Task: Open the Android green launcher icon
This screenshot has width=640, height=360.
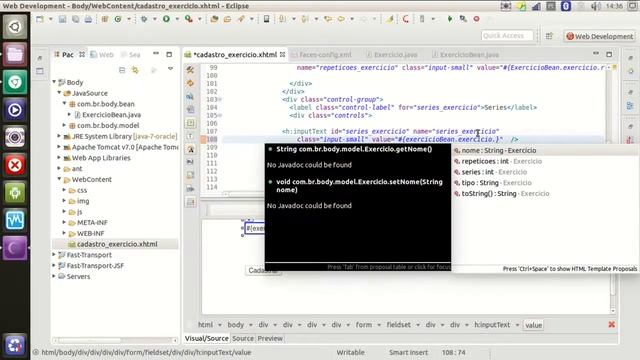Action: [x=15, y=193]
